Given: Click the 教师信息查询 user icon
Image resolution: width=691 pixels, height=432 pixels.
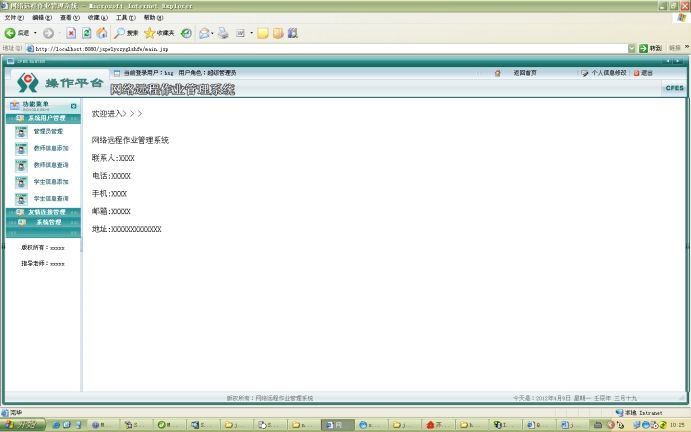Looking at the screenshot, I should click(21, 166).
